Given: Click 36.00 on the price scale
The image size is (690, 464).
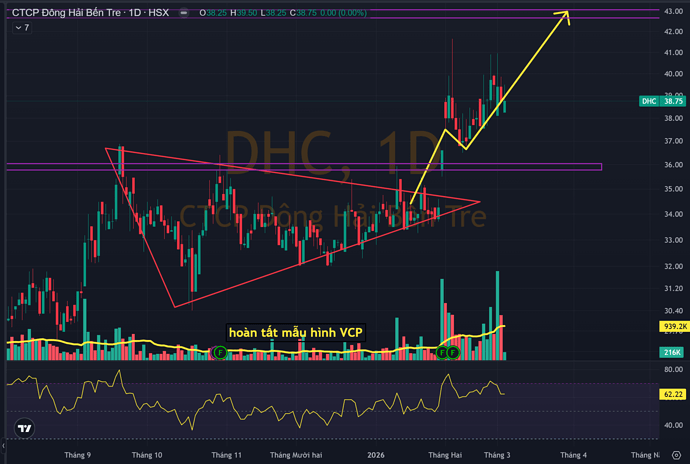Looking at the screenshot, I should (x=673, y=165).
